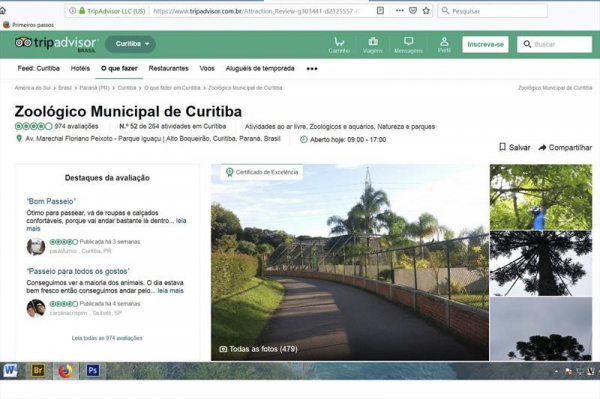Open the peacock photo thumbnail
Viewport: 600px width, 399px height.
point(541,197)
